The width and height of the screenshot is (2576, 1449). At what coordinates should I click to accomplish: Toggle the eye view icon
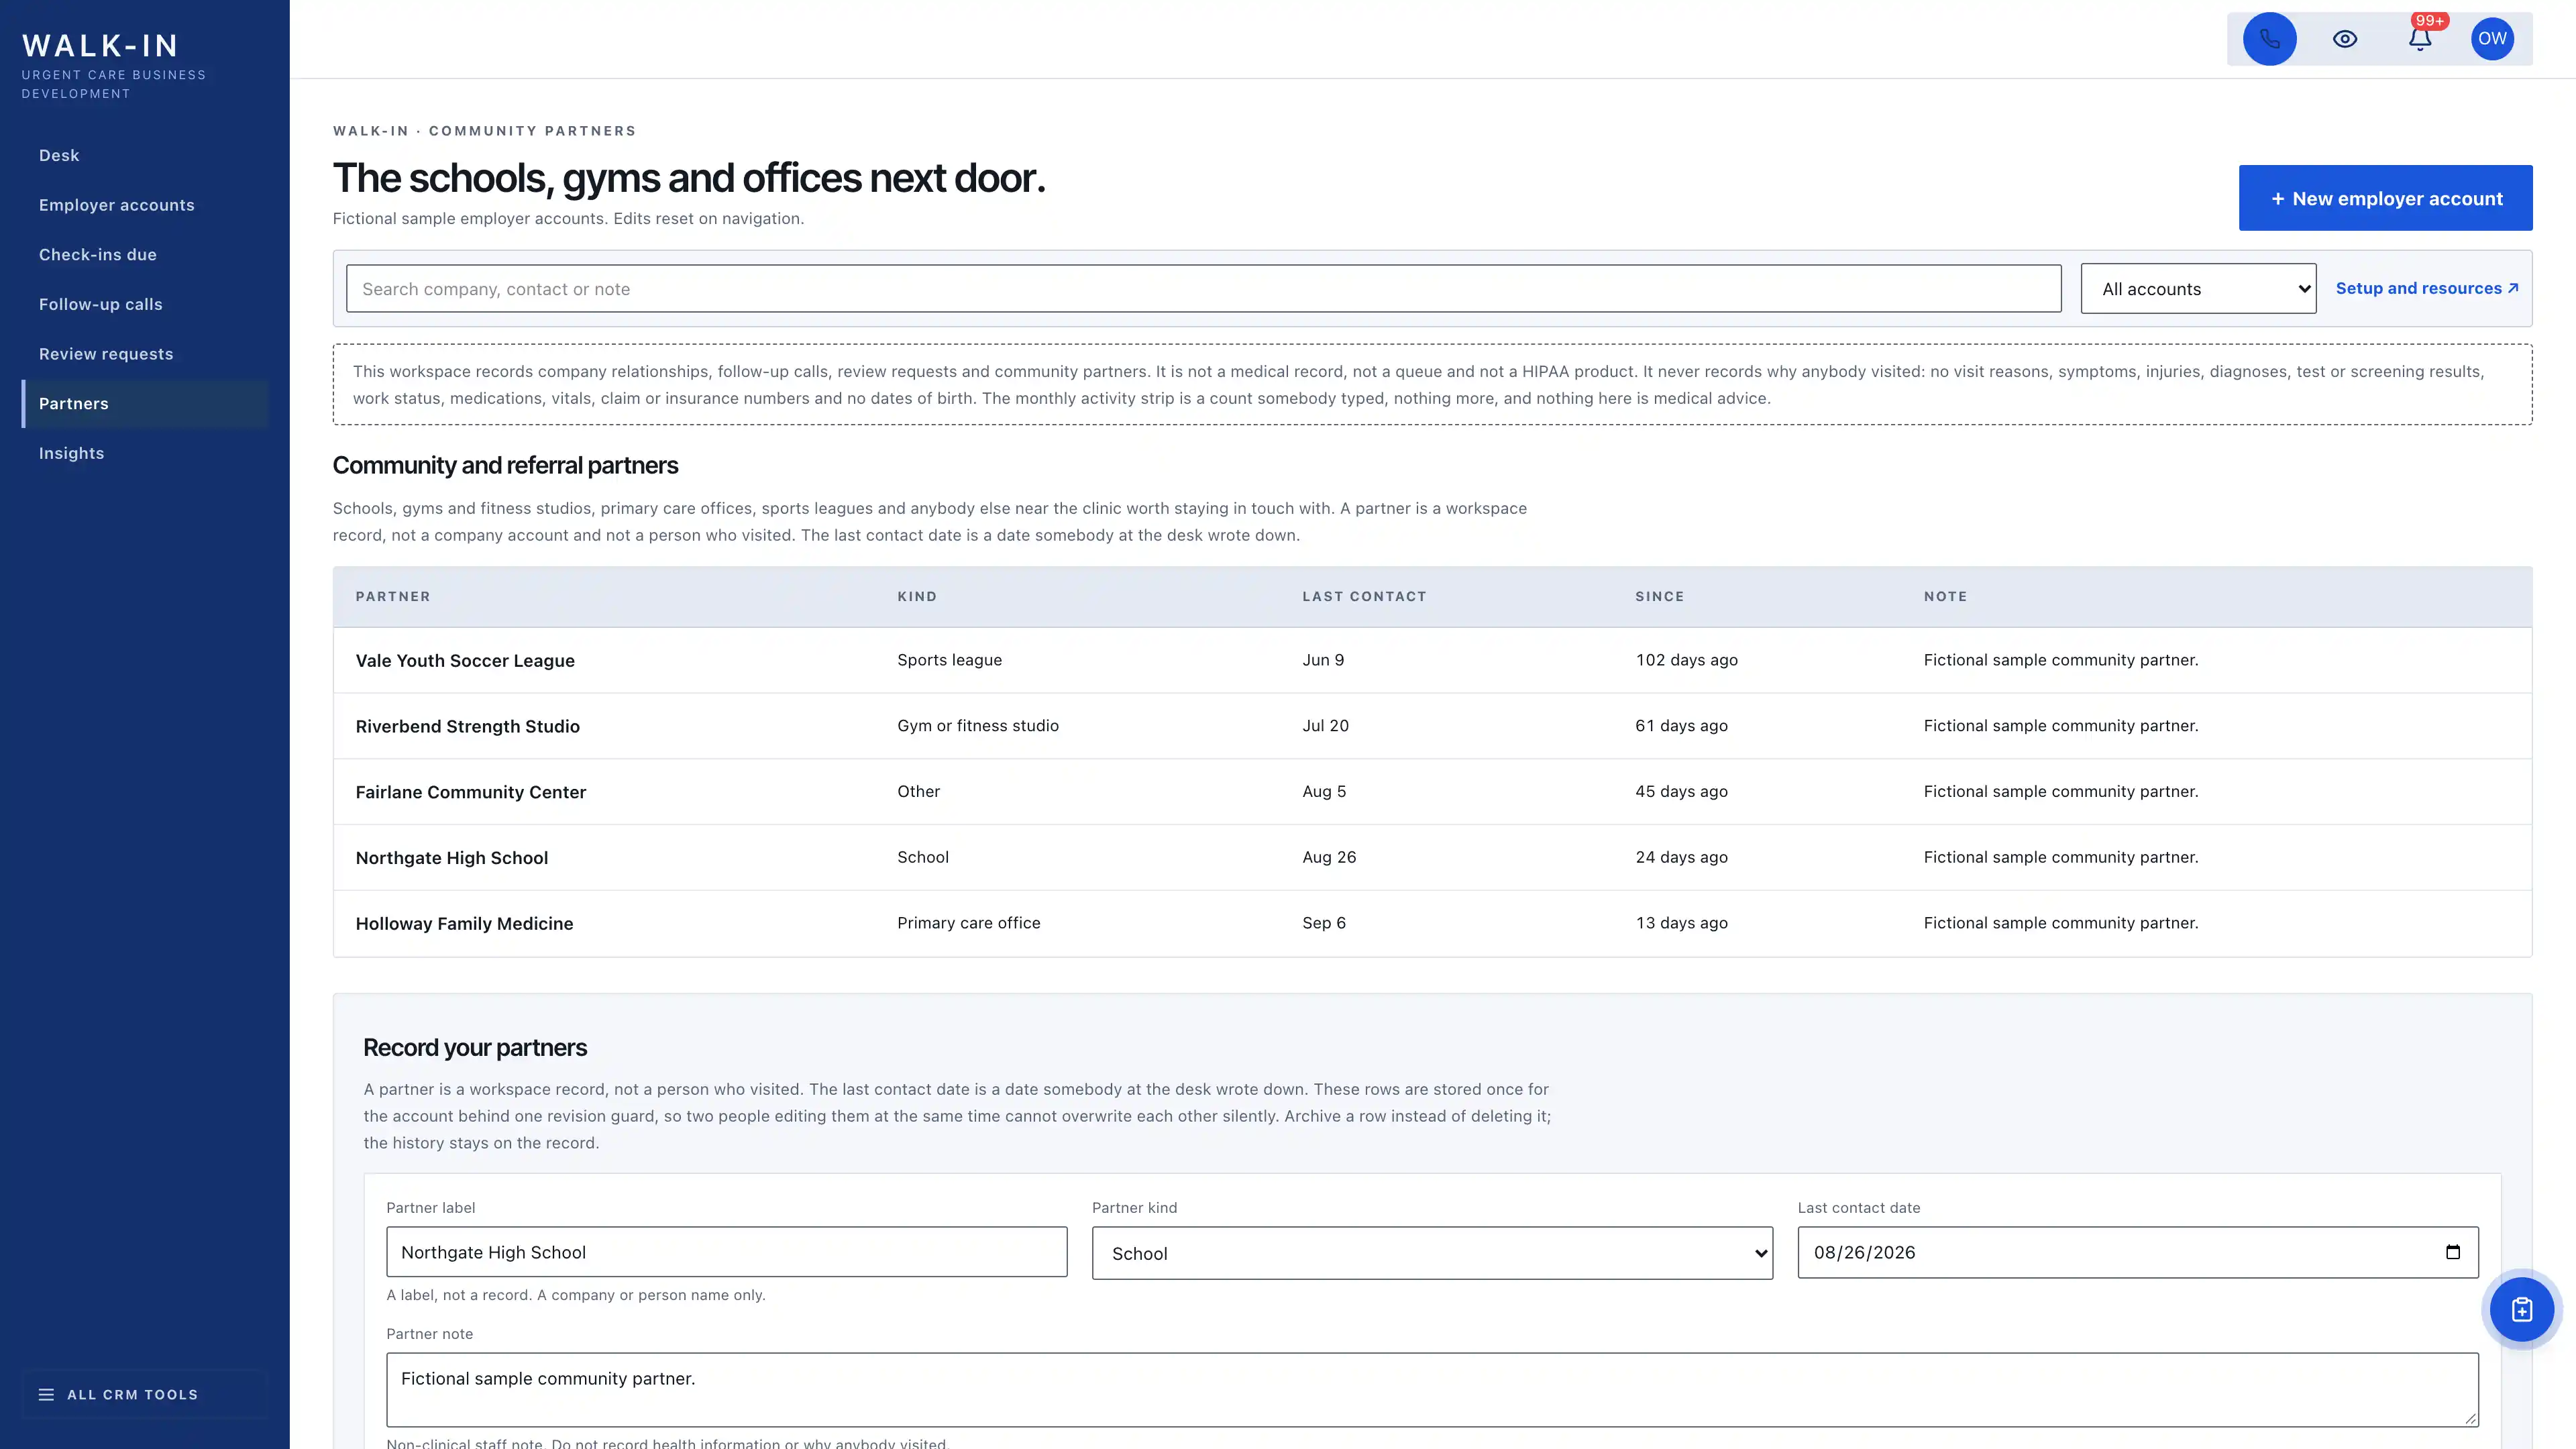click(x=2345, y=39)
